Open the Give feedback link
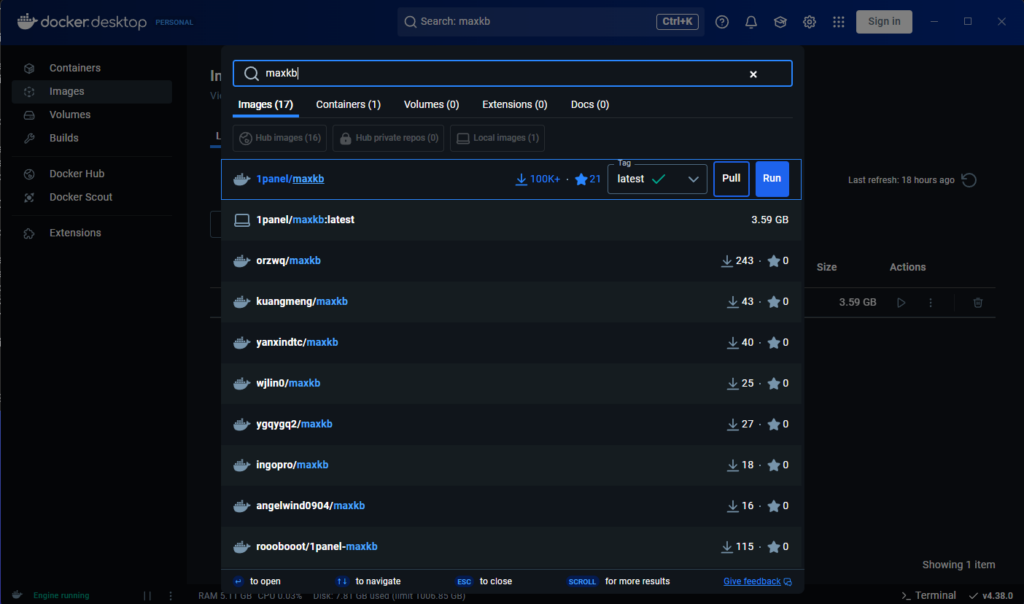Viewport: 1024px width, 604px height. [x=757, y=581]
